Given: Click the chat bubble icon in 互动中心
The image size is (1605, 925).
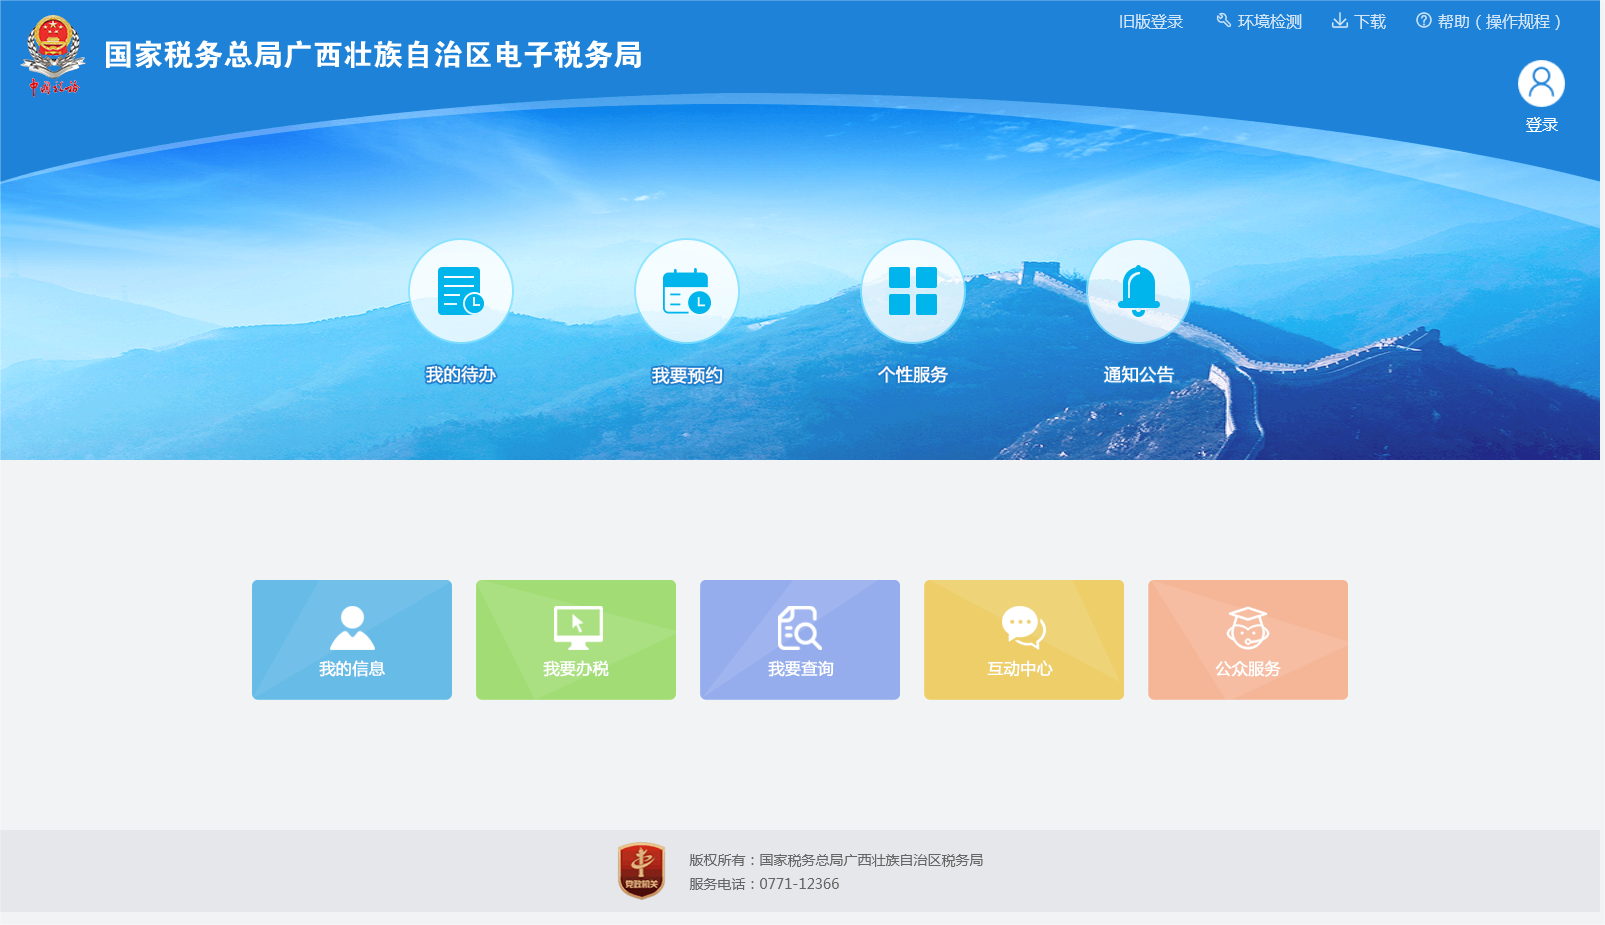Looking at the screenshot, I should 1024,628.
